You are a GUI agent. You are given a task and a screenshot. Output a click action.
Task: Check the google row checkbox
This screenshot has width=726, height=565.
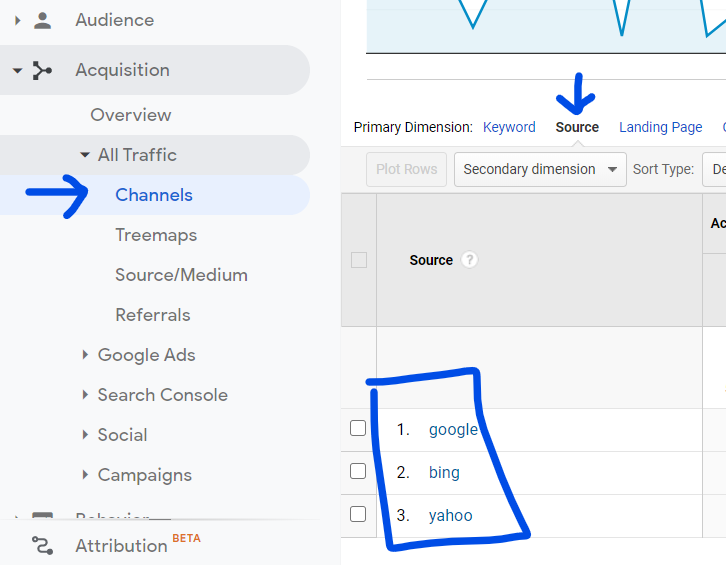(358, 428)
